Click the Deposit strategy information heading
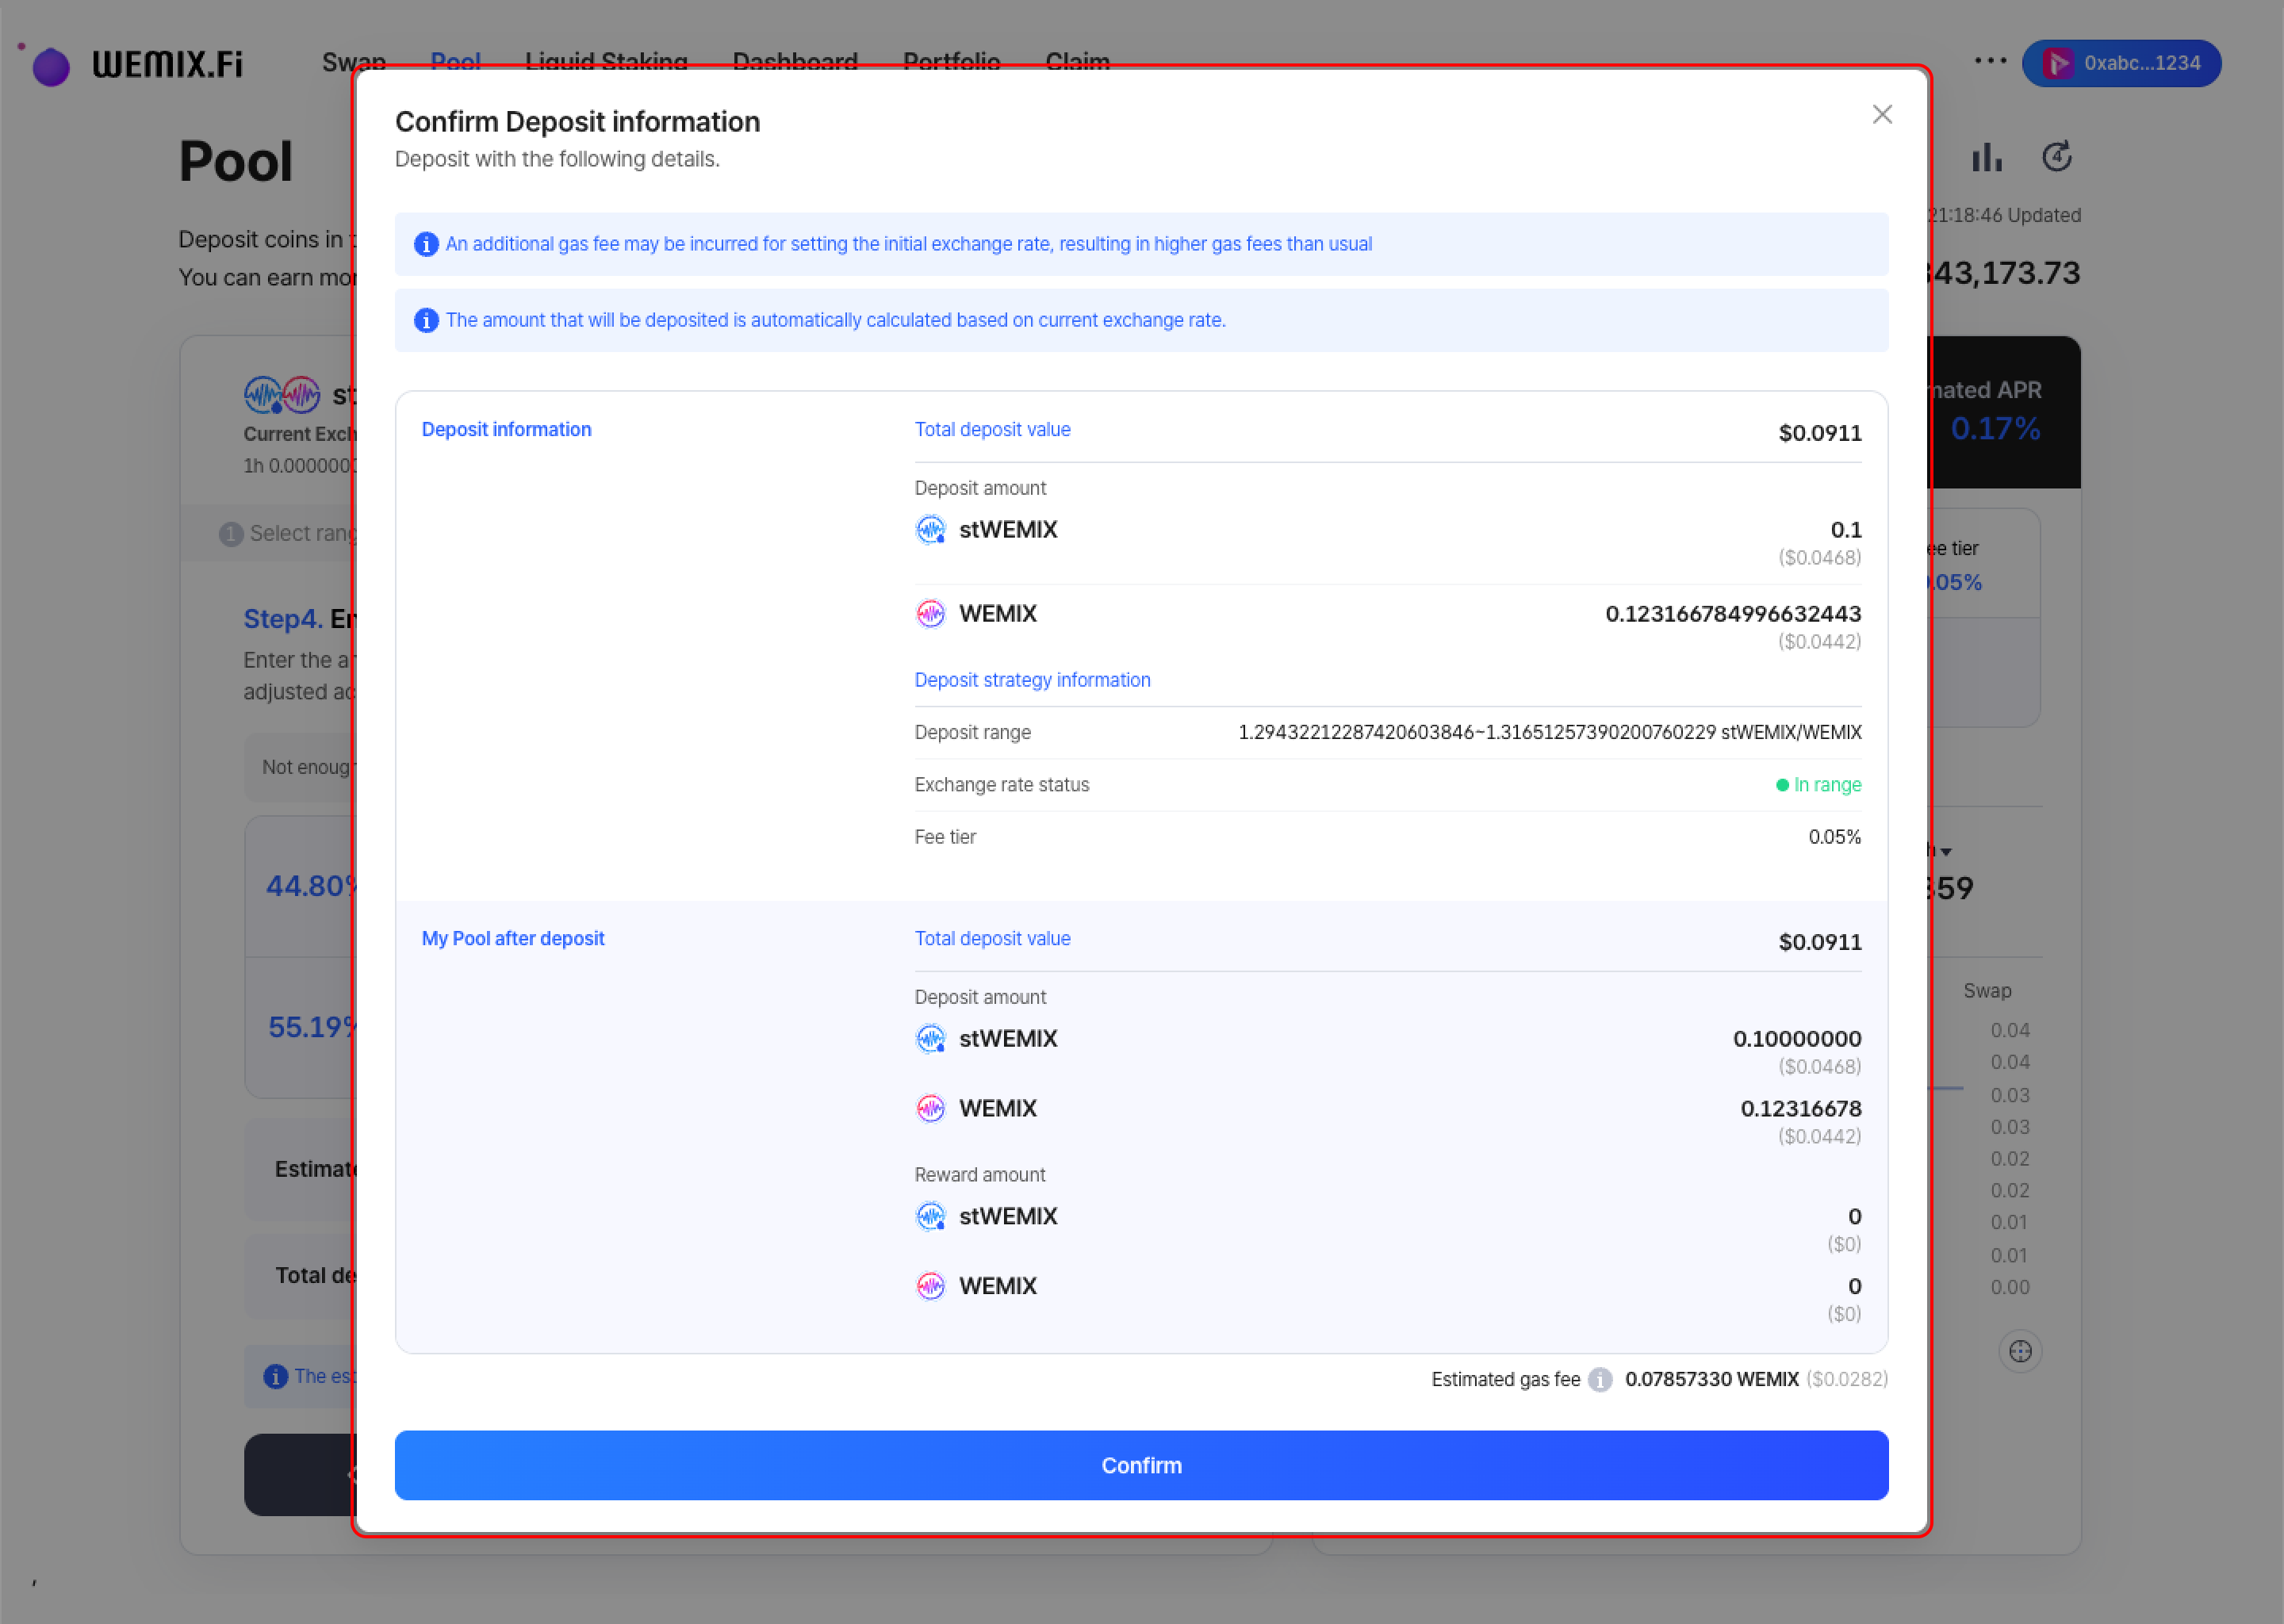The width and height of the screenshot is (2284, 1624). click(x=1032, y=680)
